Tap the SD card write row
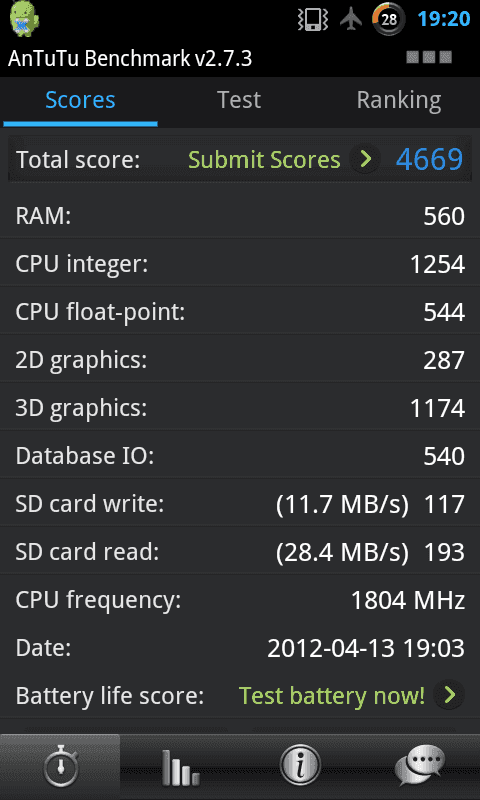Image resolution: width=480 pixels, height=800 pixels. [x=240, y=504]
